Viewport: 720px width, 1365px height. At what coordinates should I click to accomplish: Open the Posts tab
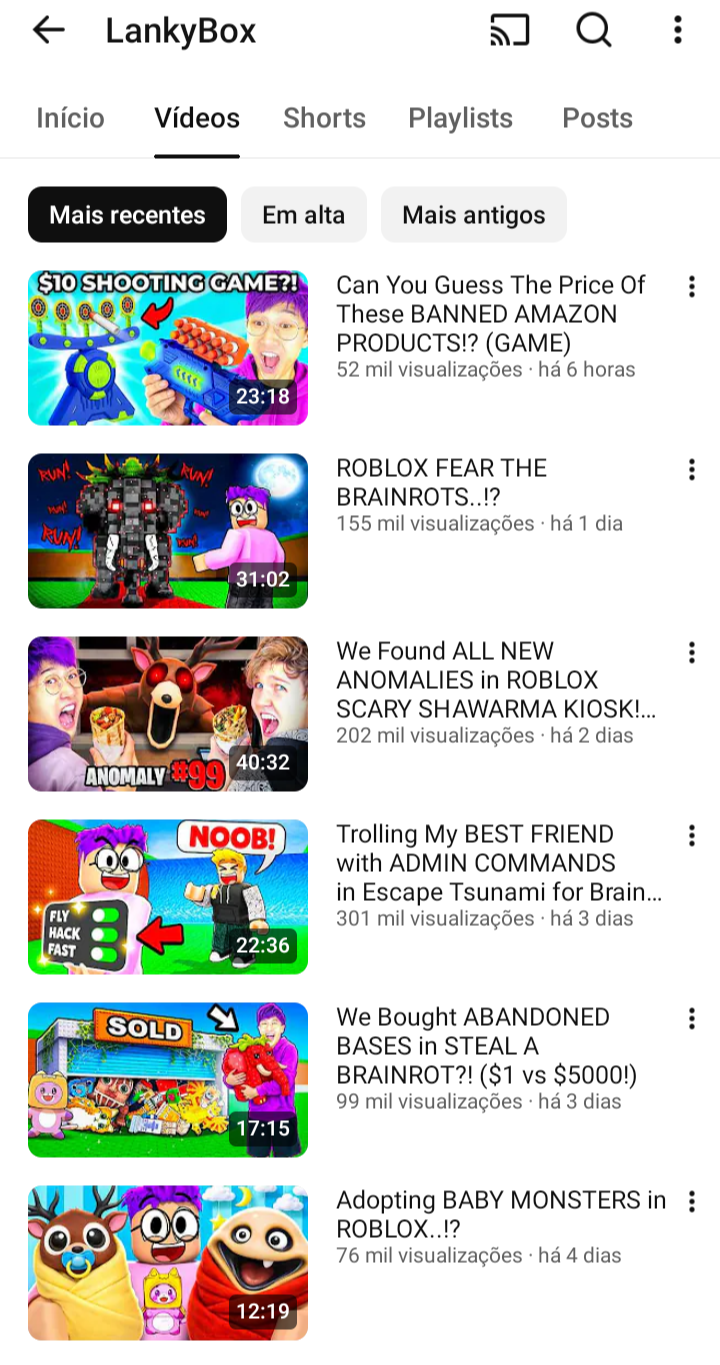597,118
